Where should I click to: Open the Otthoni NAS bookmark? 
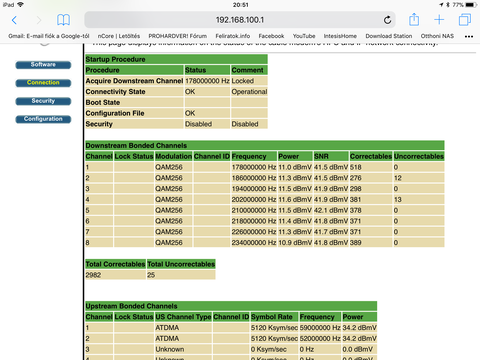point(437,36)
